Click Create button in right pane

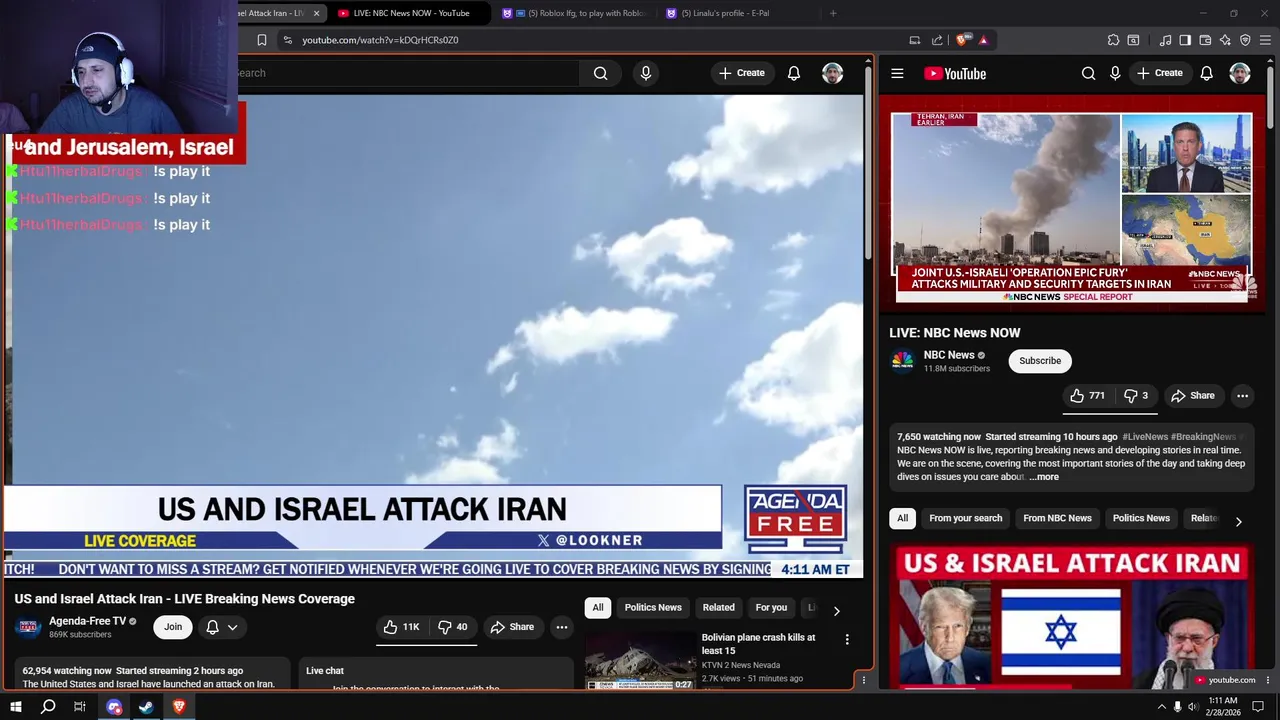pos(1160,73)
